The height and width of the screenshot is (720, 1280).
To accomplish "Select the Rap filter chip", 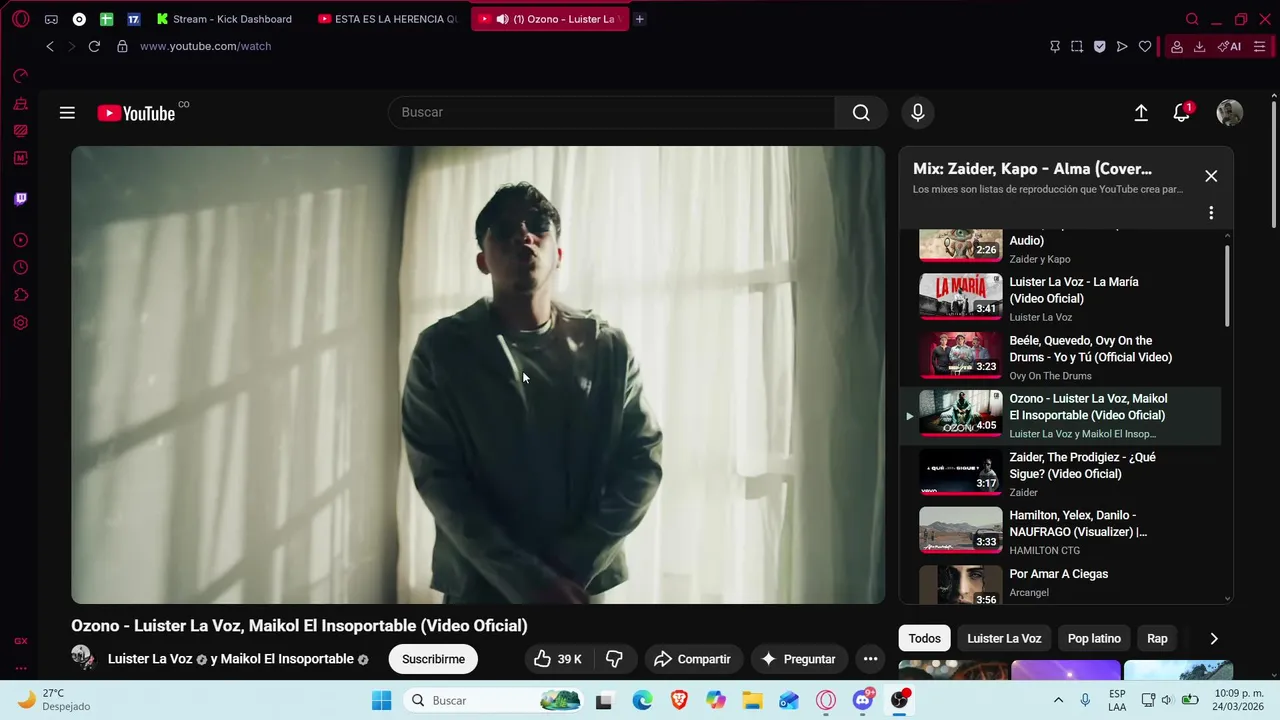I will [x=1157, y=638].
